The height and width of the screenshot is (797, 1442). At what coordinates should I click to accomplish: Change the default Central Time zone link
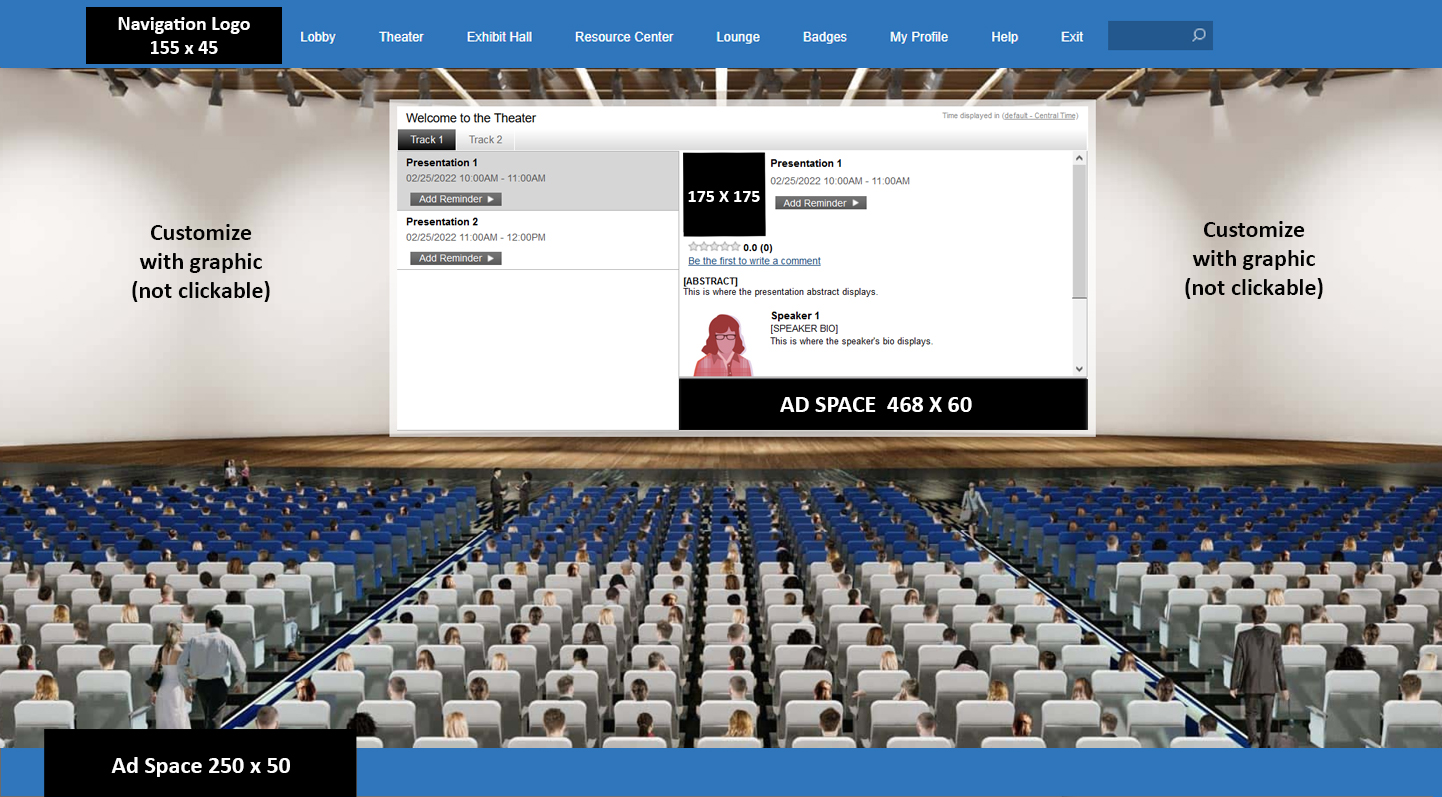coord(1040,116)
